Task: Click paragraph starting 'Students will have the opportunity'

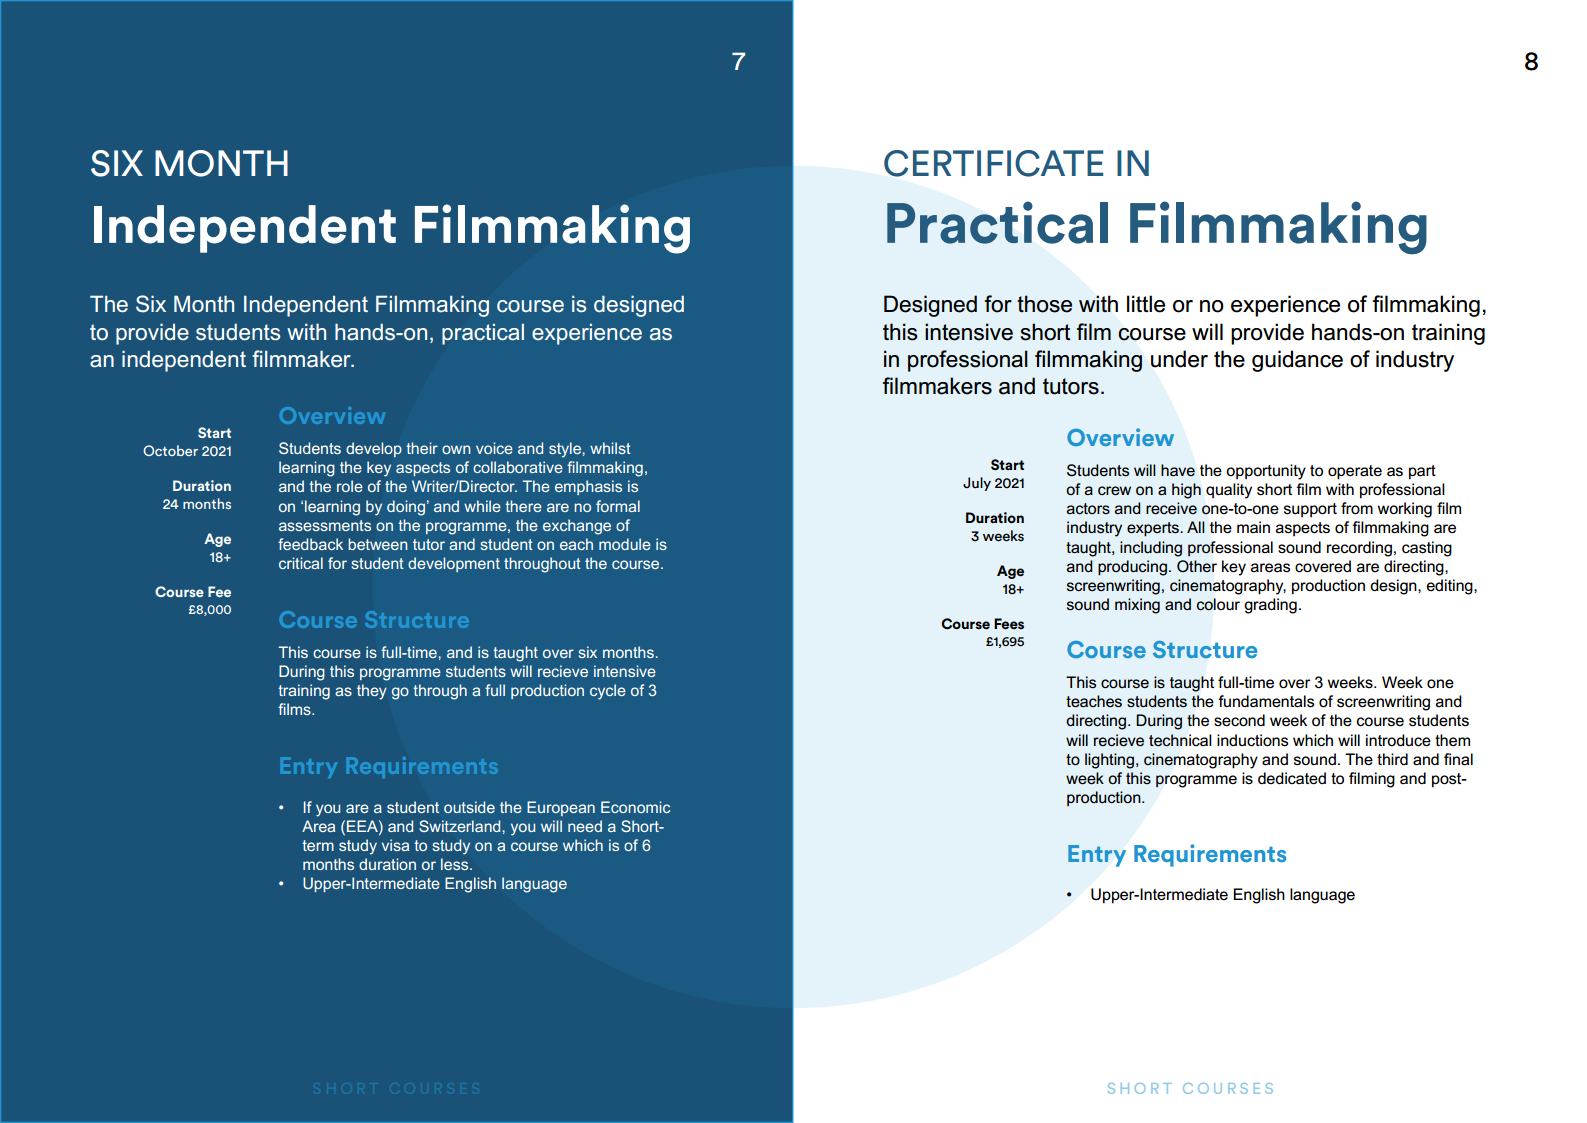Action: tap(1271, 537)
